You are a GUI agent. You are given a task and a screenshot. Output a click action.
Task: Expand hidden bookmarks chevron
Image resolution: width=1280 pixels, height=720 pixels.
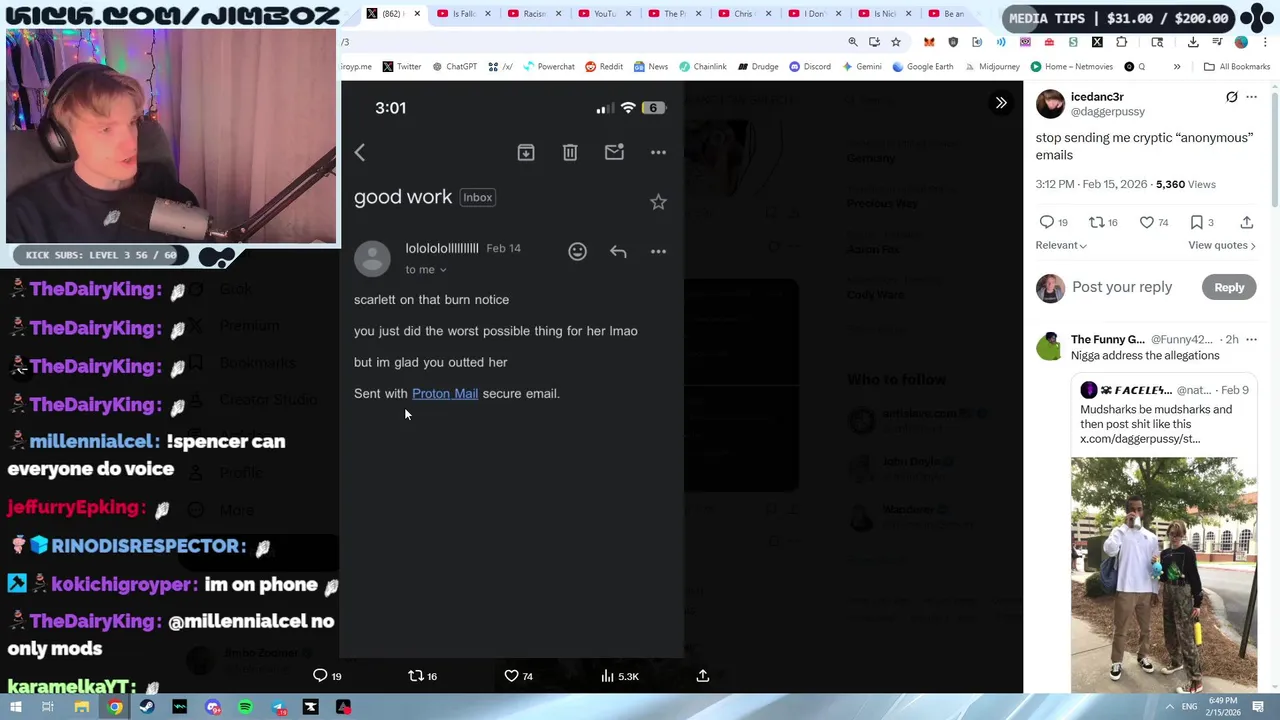click(x=1177, y=67)
